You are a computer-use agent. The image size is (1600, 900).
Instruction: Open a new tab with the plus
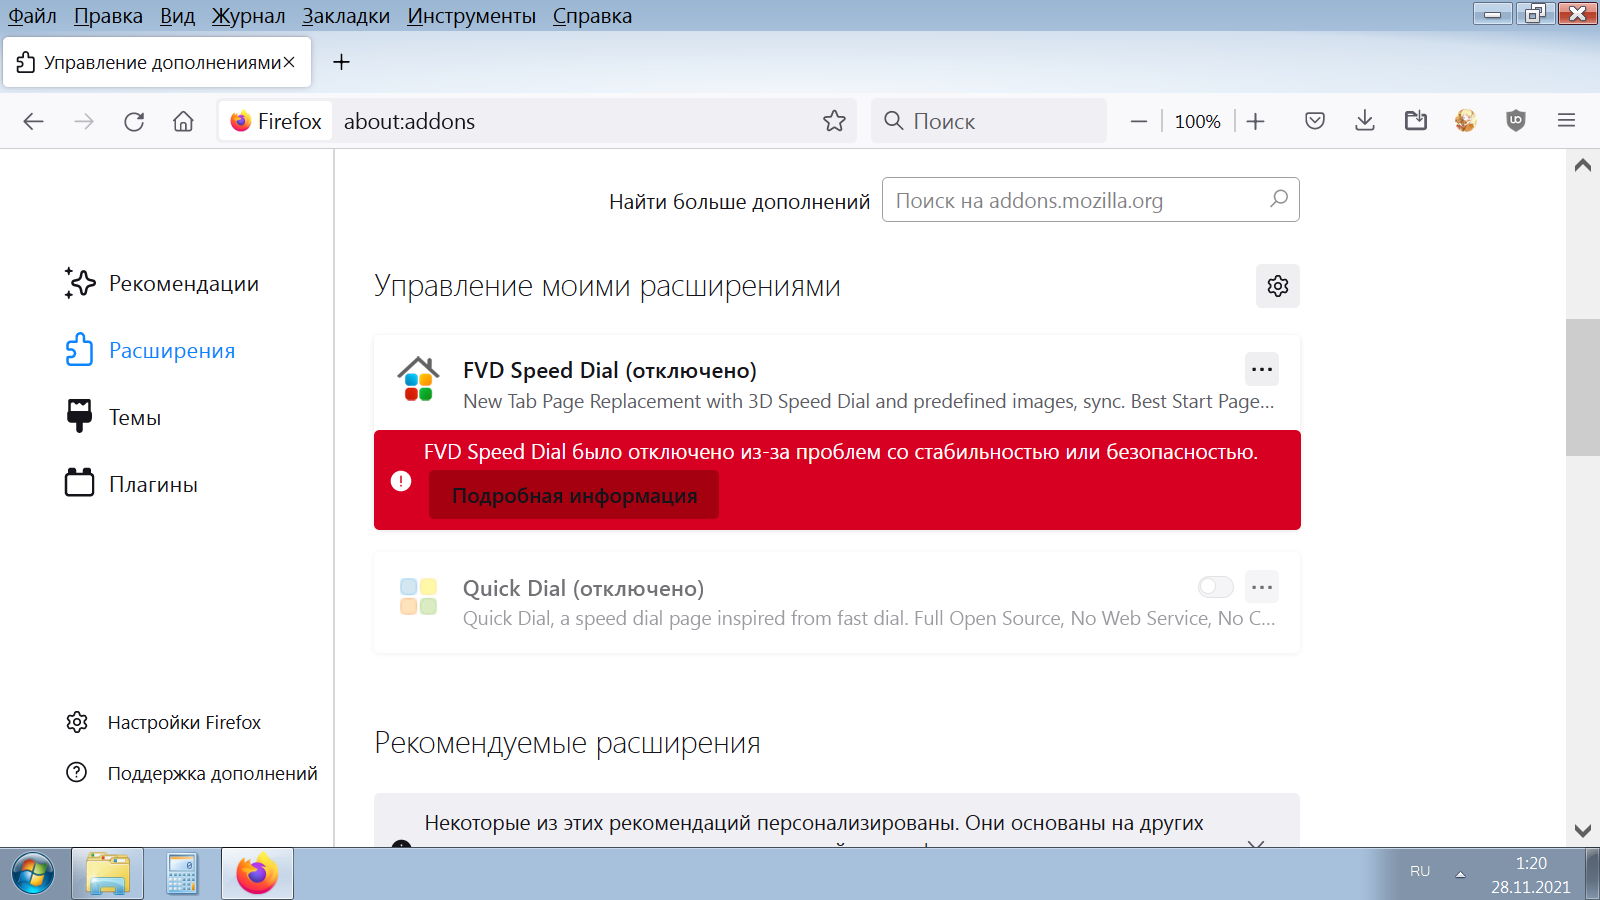[x=341, y=62]
